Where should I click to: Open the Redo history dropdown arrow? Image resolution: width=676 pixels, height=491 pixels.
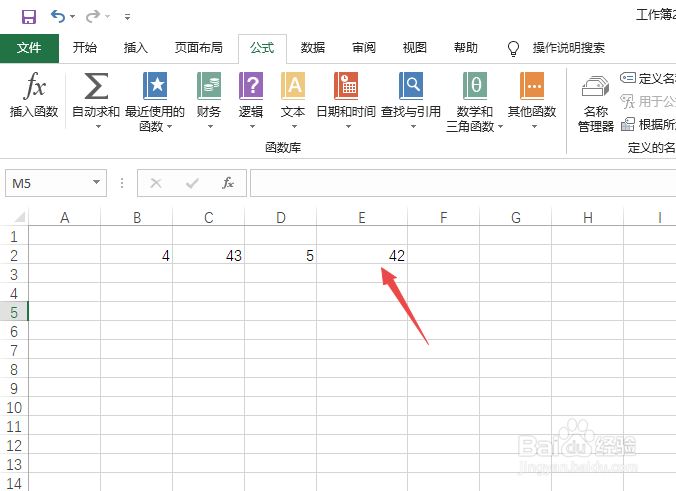[108, 17]
